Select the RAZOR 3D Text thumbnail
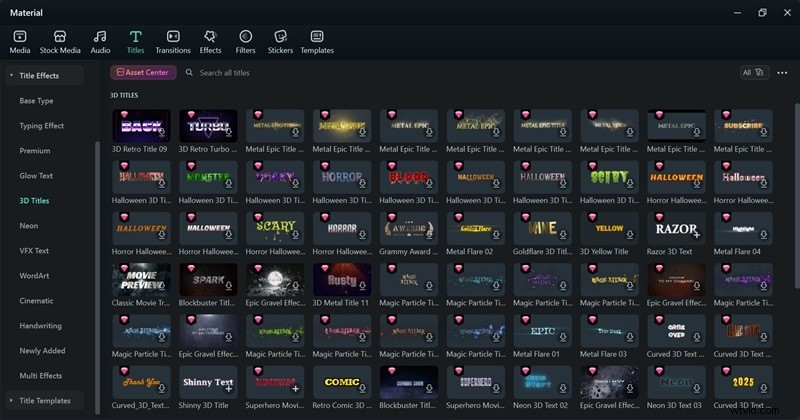 676,228
